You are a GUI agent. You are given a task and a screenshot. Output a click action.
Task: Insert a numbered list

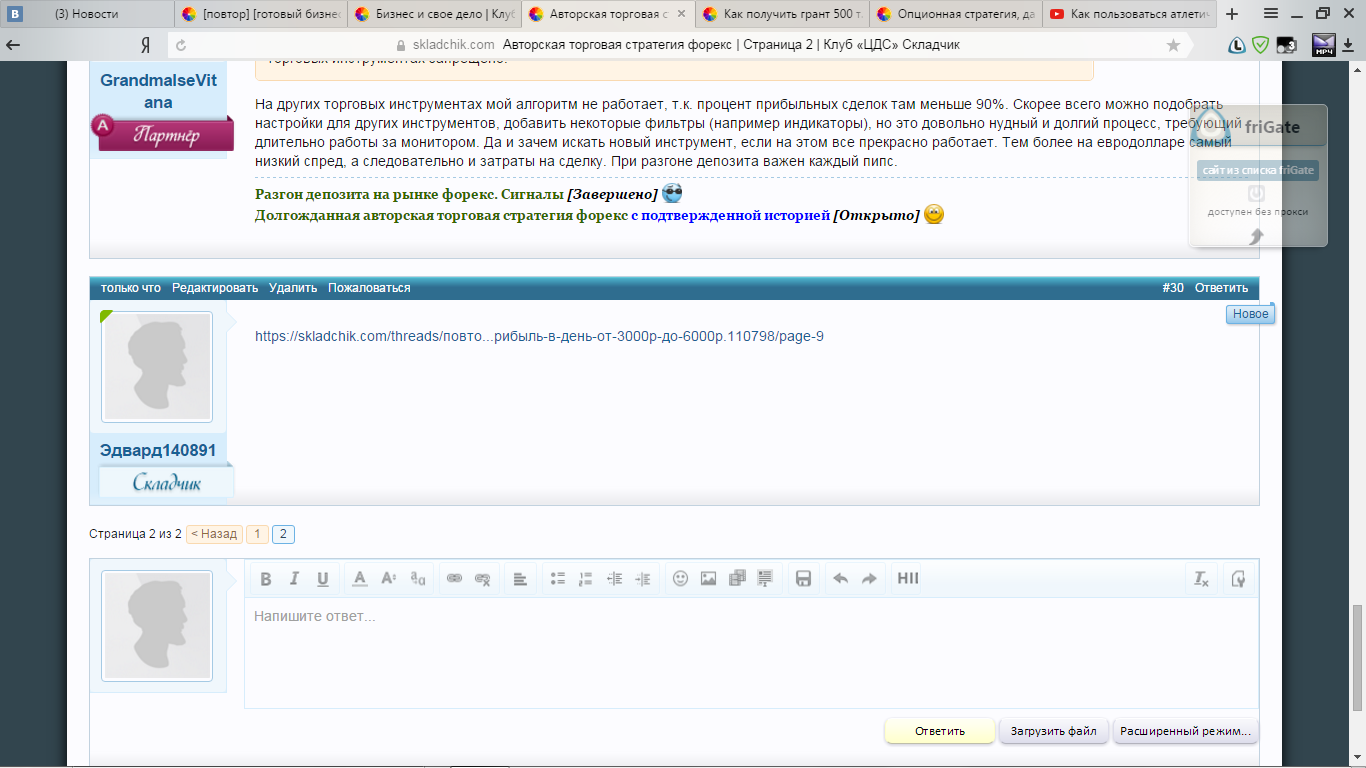click(586, 579)
